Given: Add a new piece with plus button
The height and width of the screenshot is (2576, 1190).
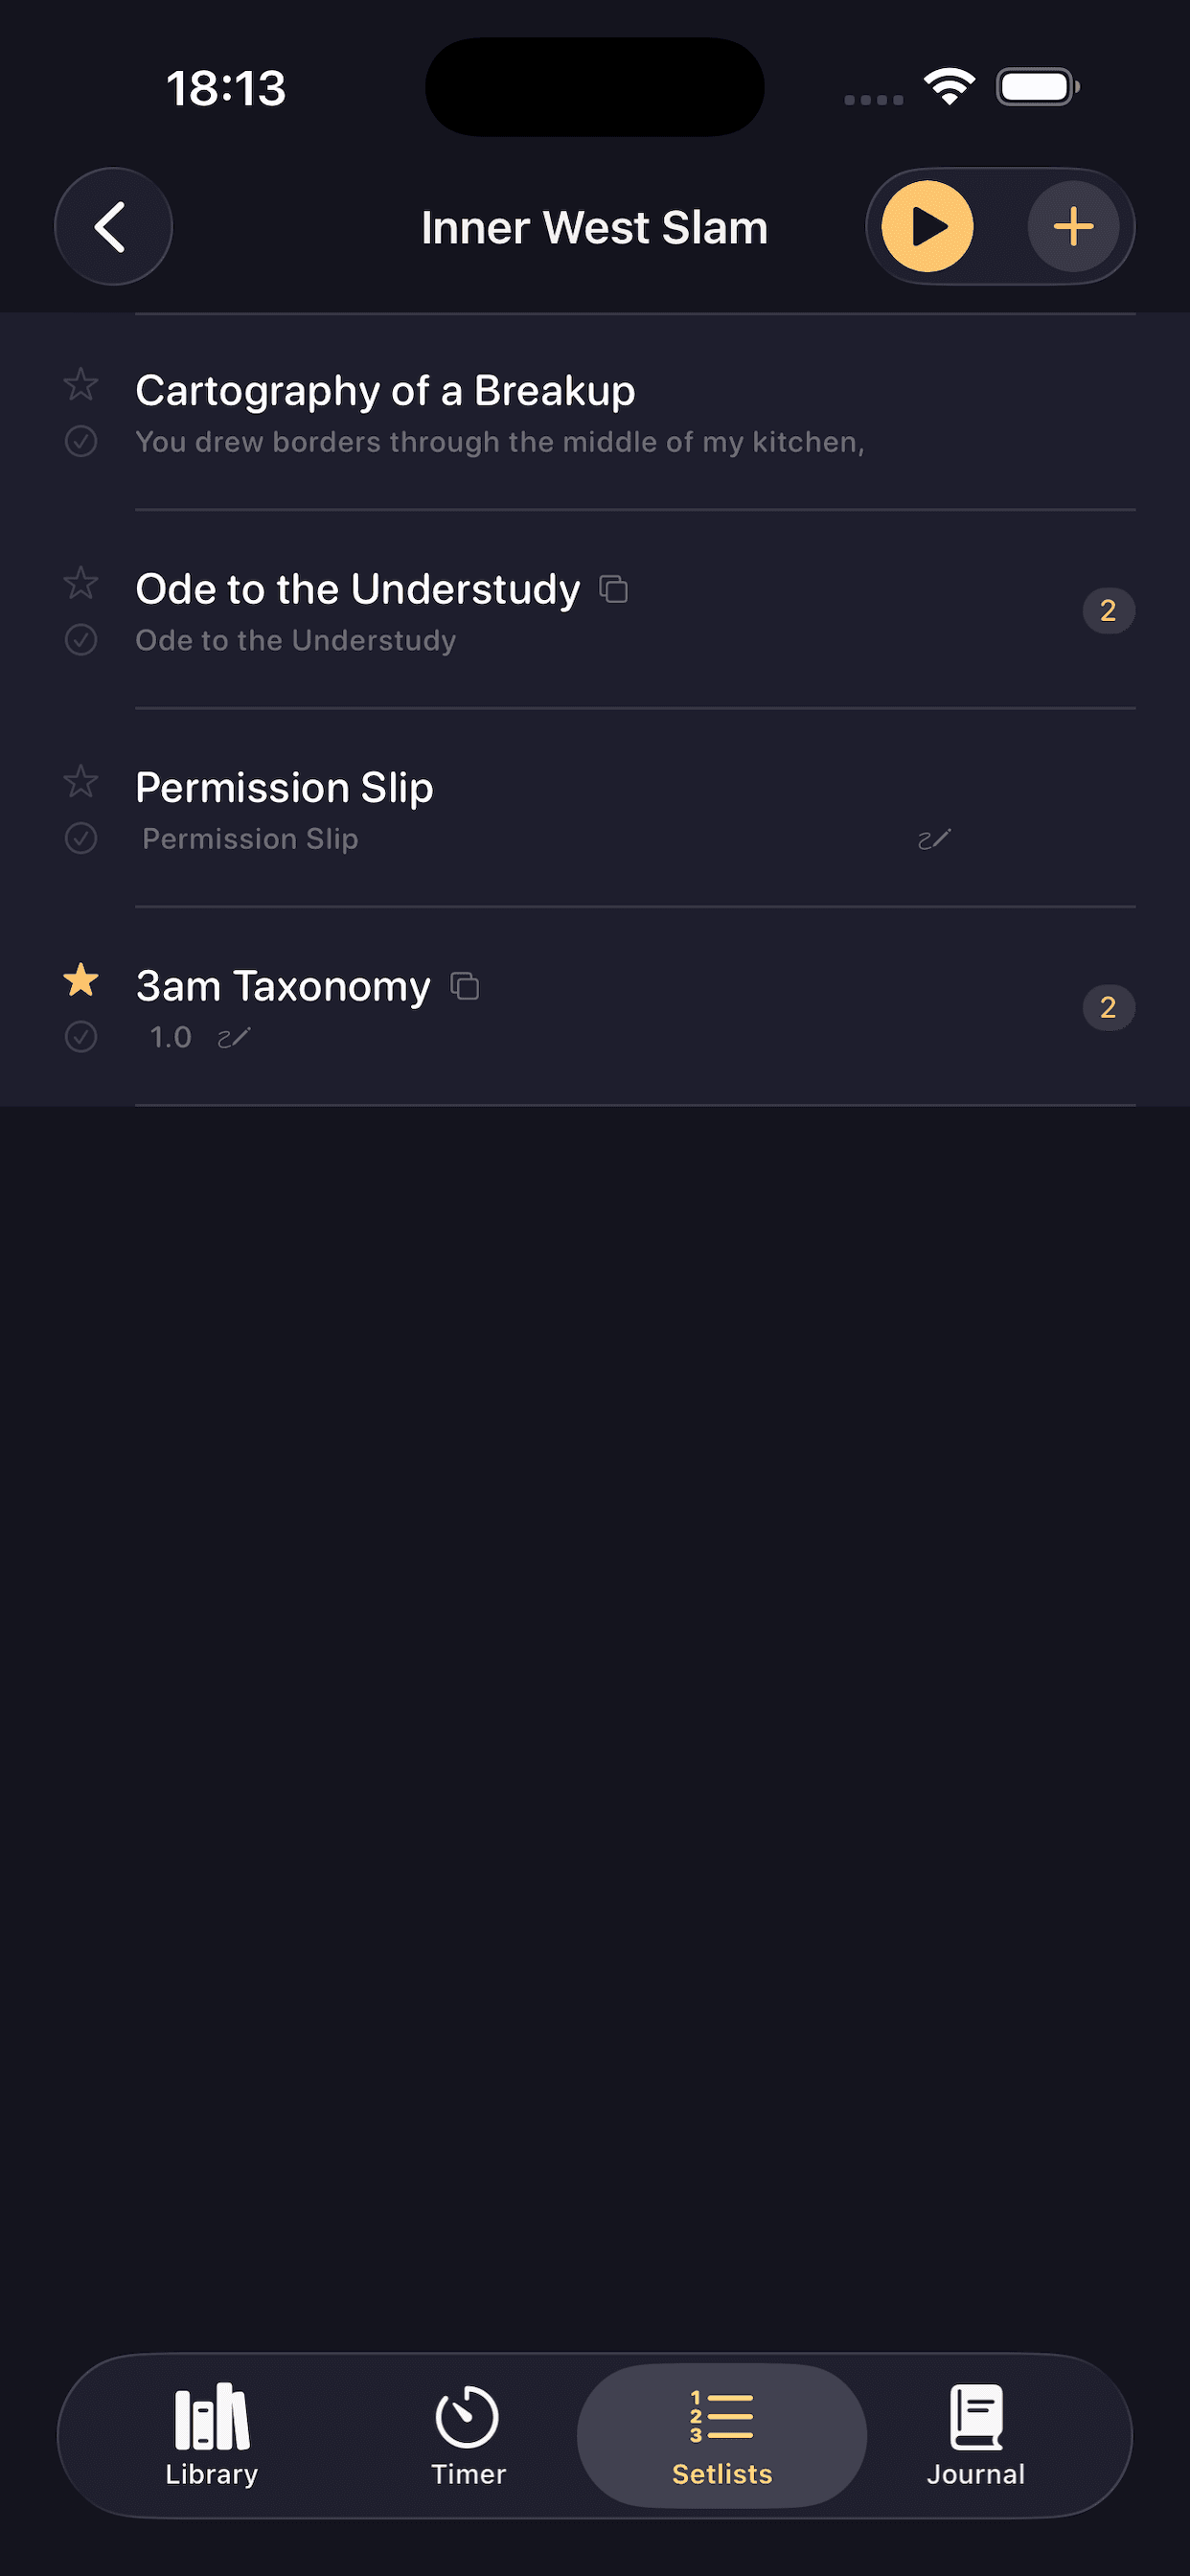Looking at the screenshot, I should 1073,227.
